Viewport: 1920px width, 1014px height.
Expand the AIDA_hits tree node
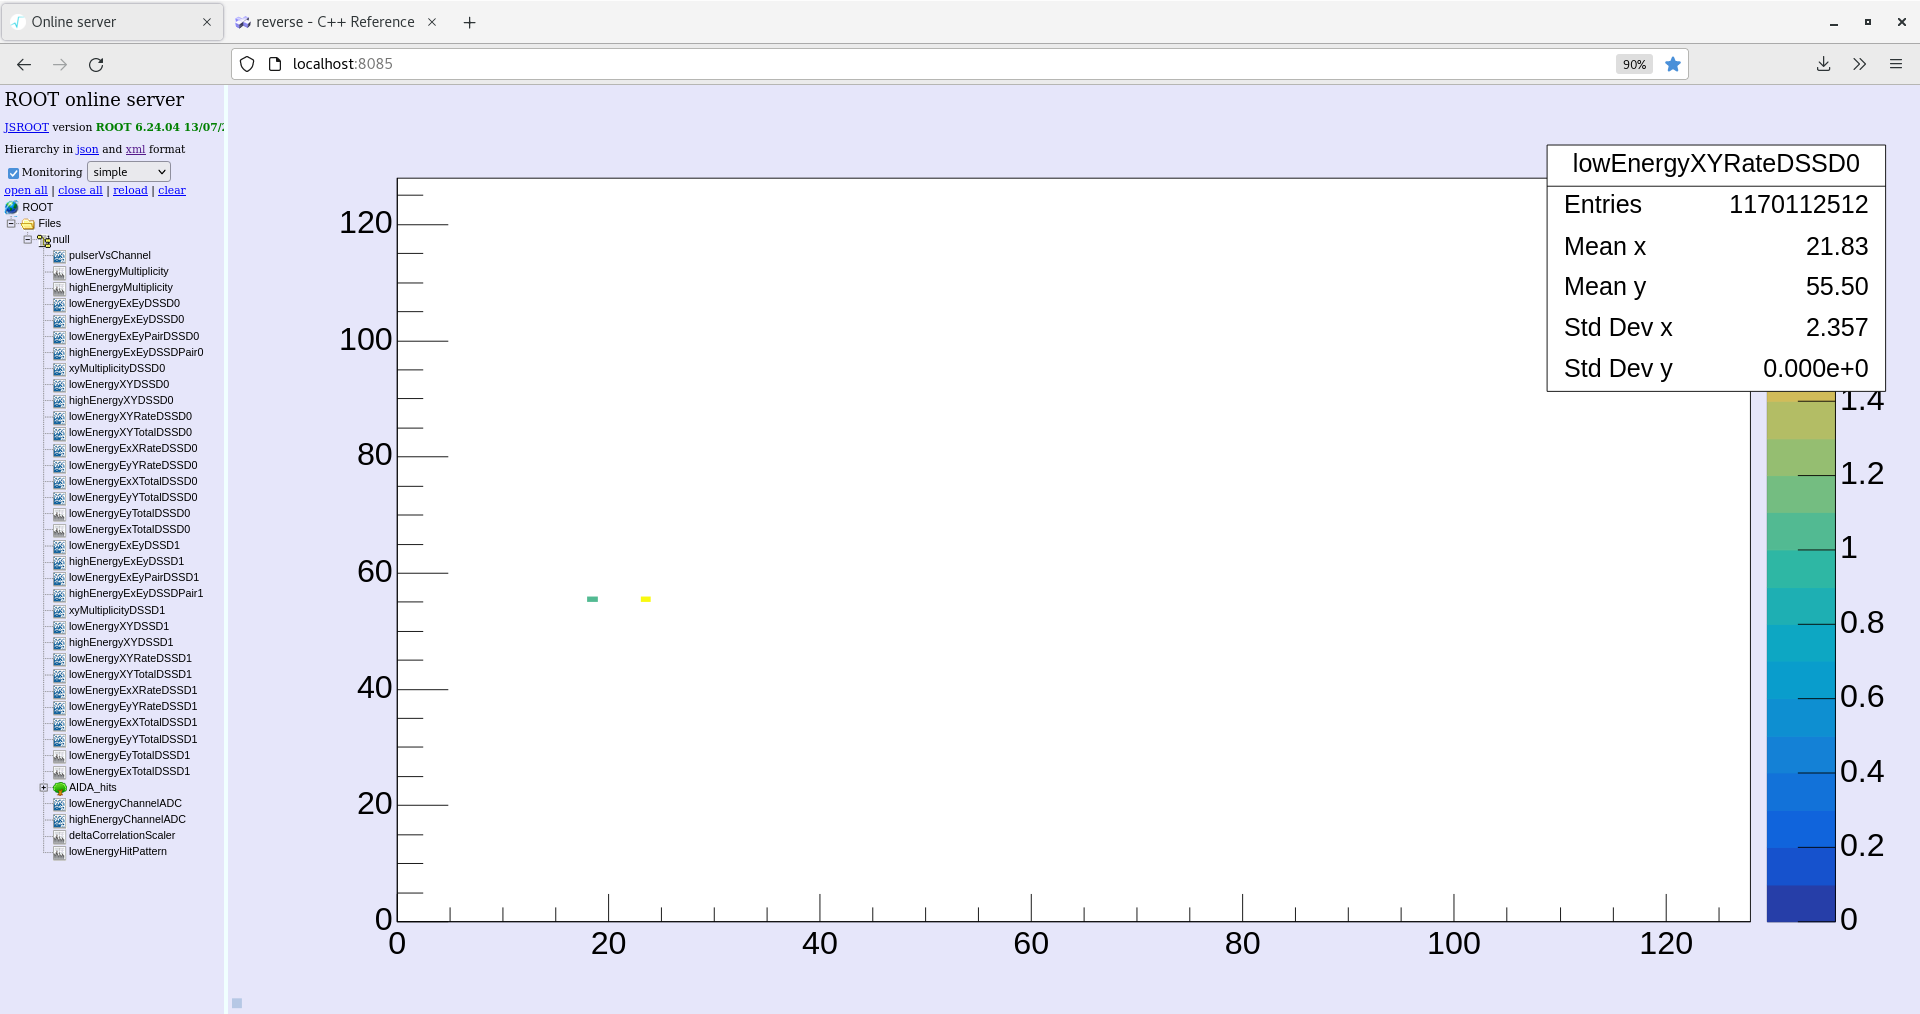point(43,787)
